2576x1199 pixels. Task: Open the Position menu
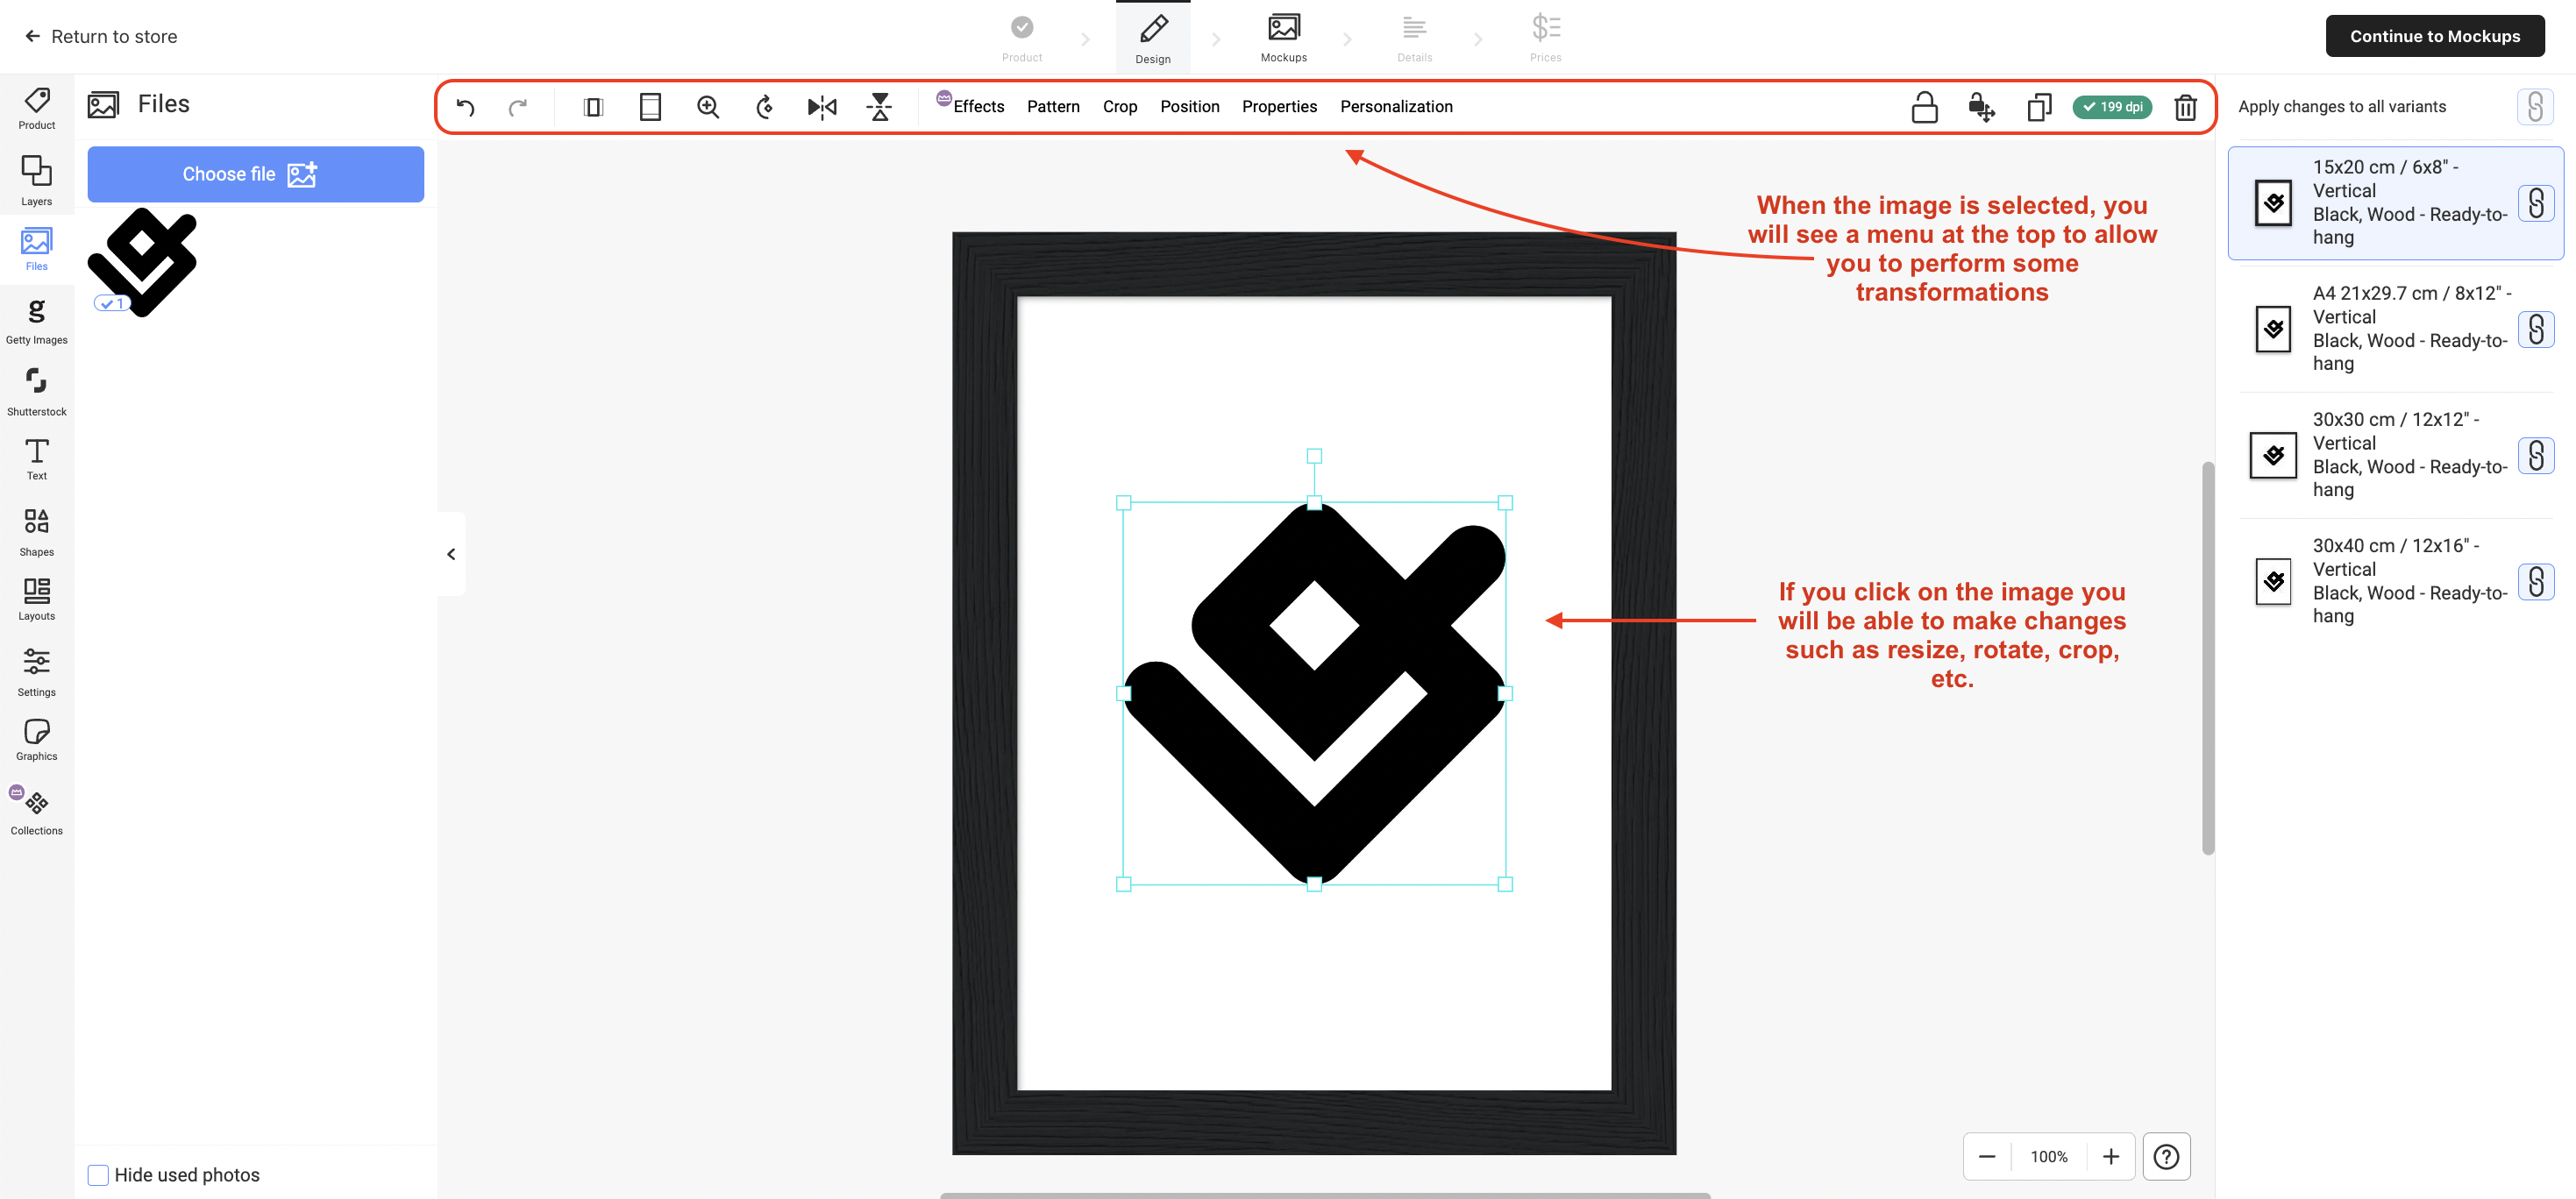[x=1189, y=107]
